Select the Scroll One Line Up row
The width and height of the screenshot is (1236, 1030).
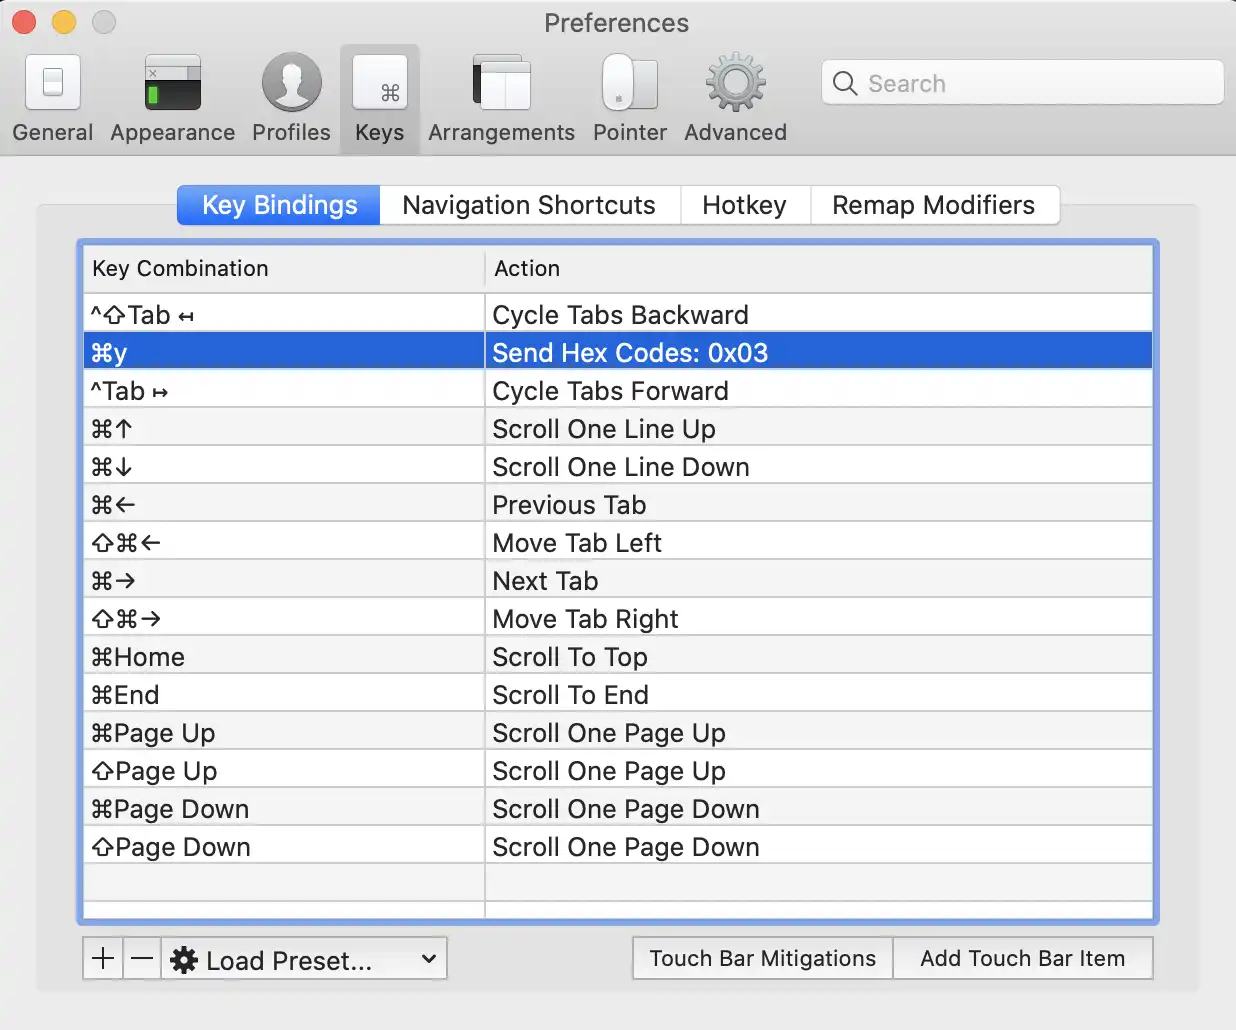click(x=618, y=428)
